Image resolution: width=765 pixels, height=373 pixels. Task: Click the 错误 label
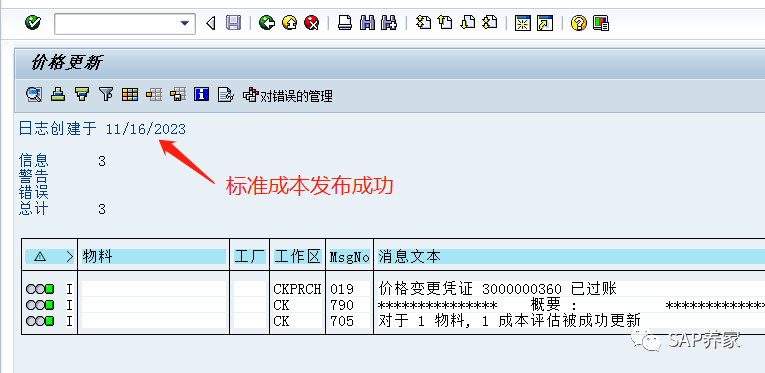34,193
